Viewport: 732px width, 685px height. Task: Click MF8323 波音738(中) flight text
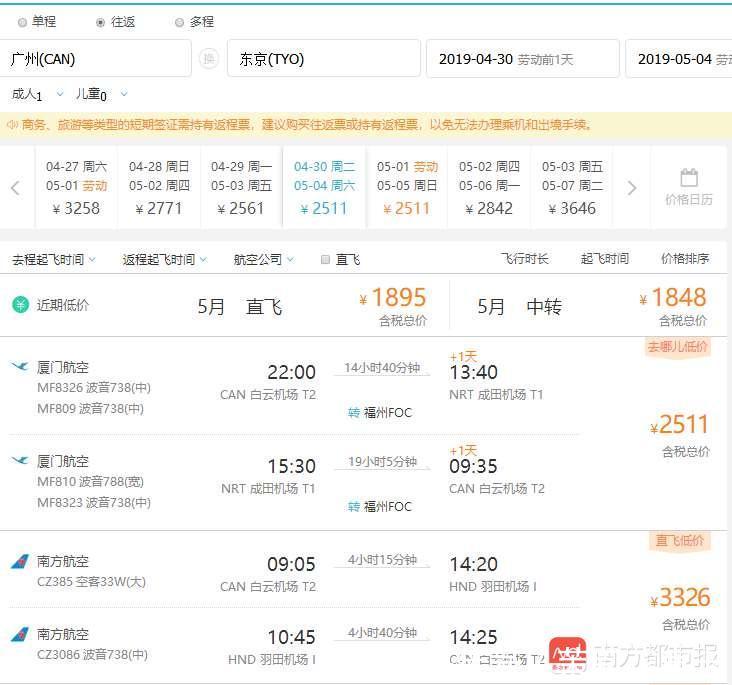94,502
